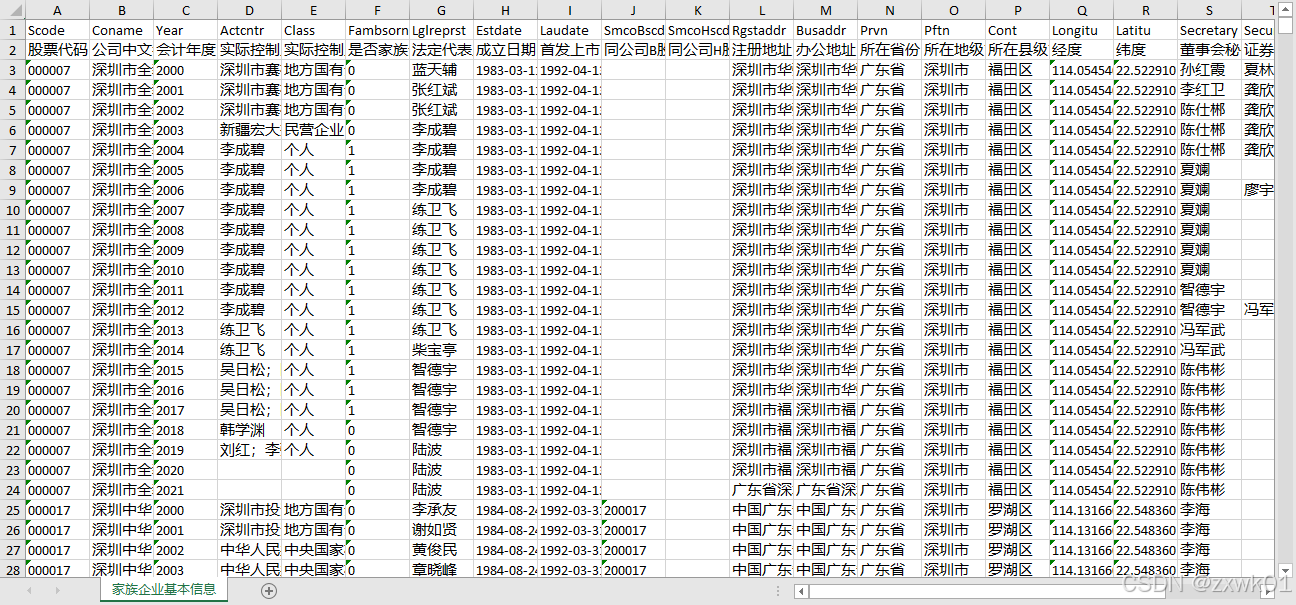Click the Secretary cell containing 李红卫
This screenshot has height=605, width=1296.
tap(1209, 90)
